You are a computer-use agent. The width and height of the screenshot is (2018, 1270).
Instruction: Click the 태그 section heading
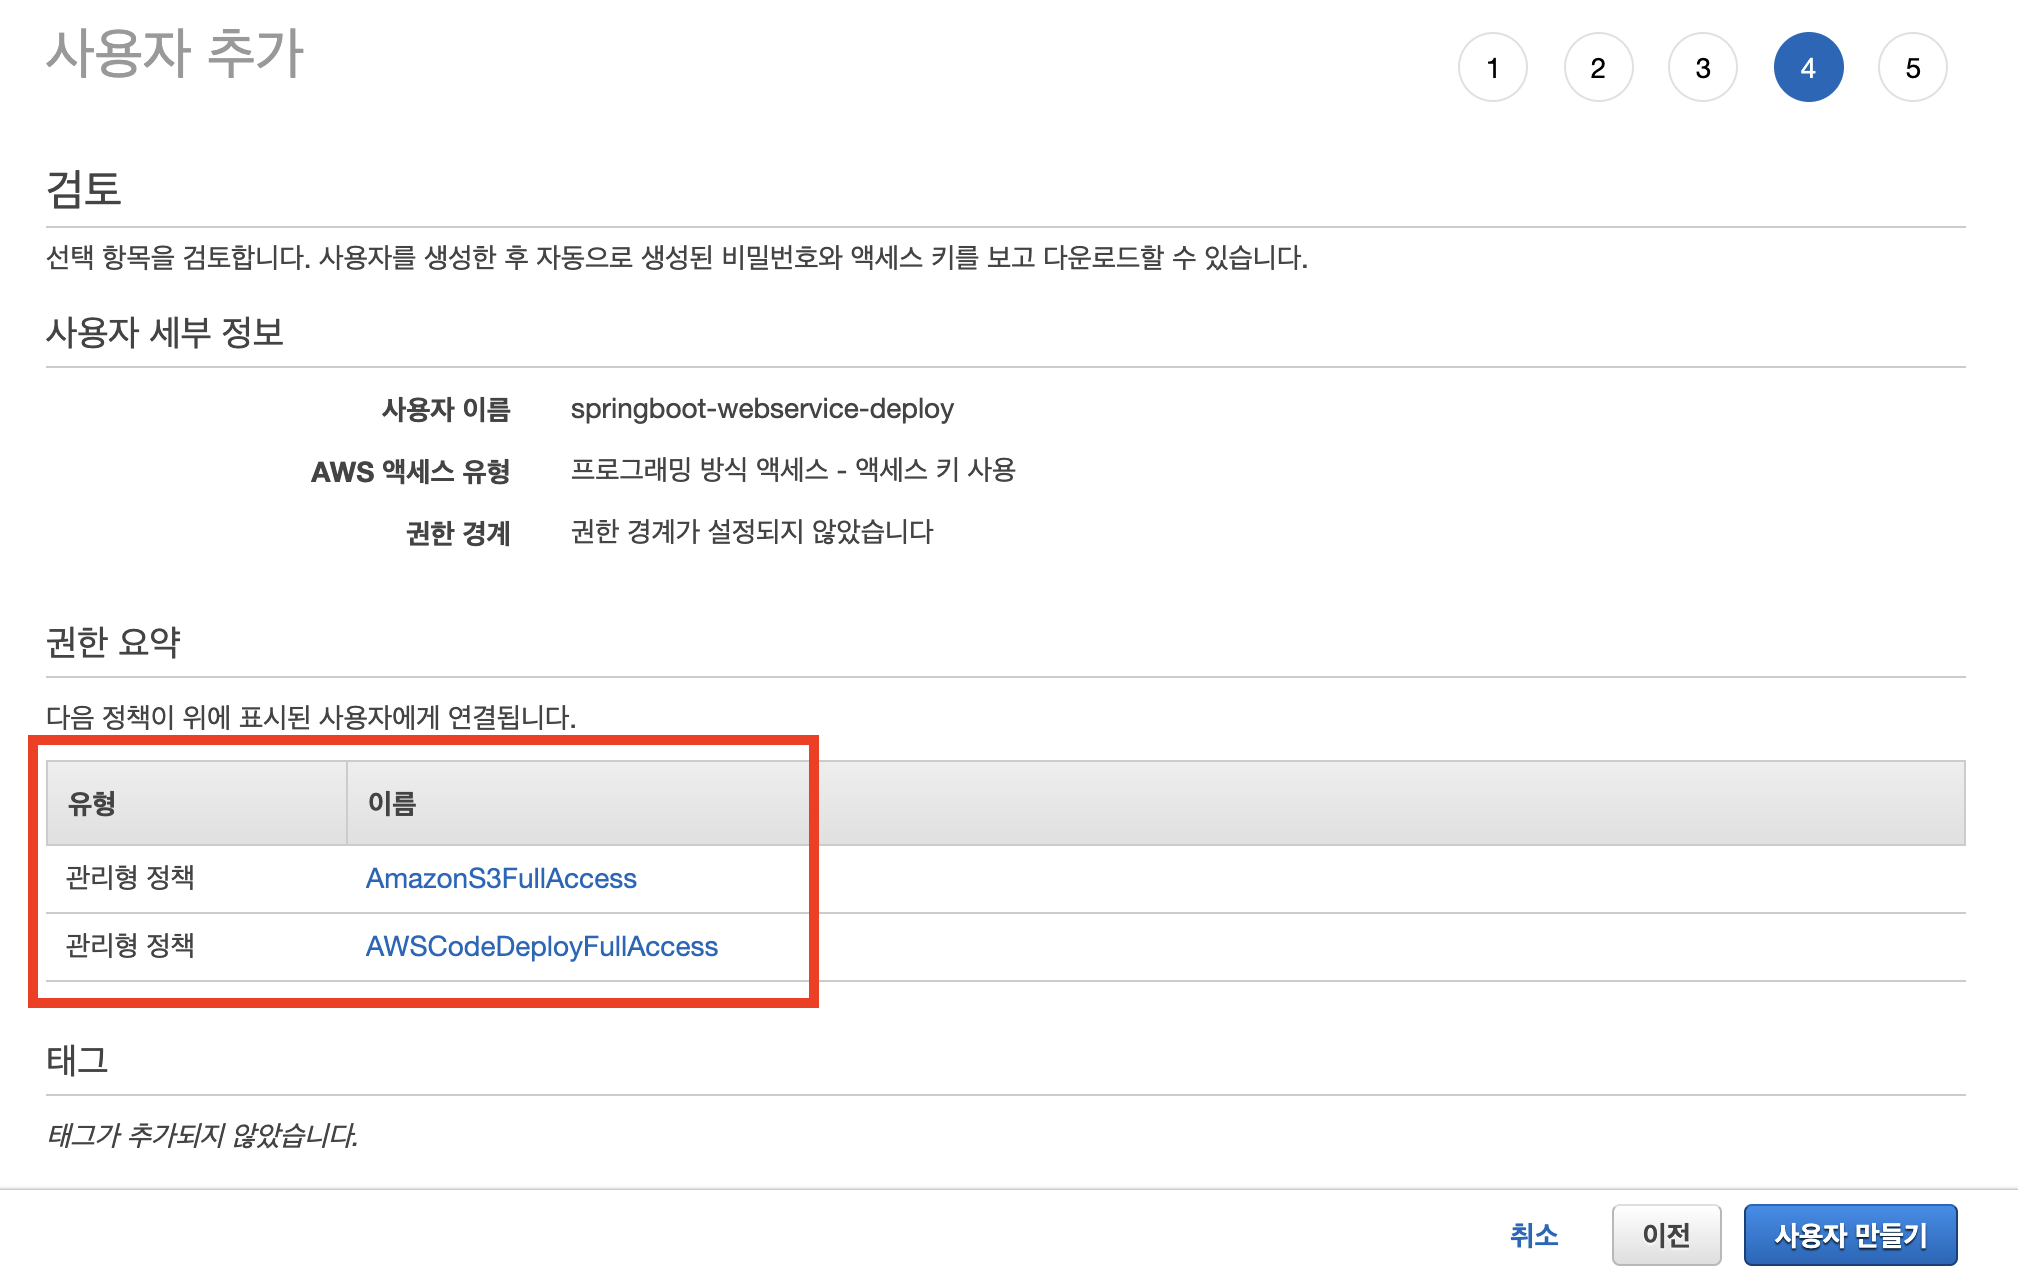[x=77, y=1060]
